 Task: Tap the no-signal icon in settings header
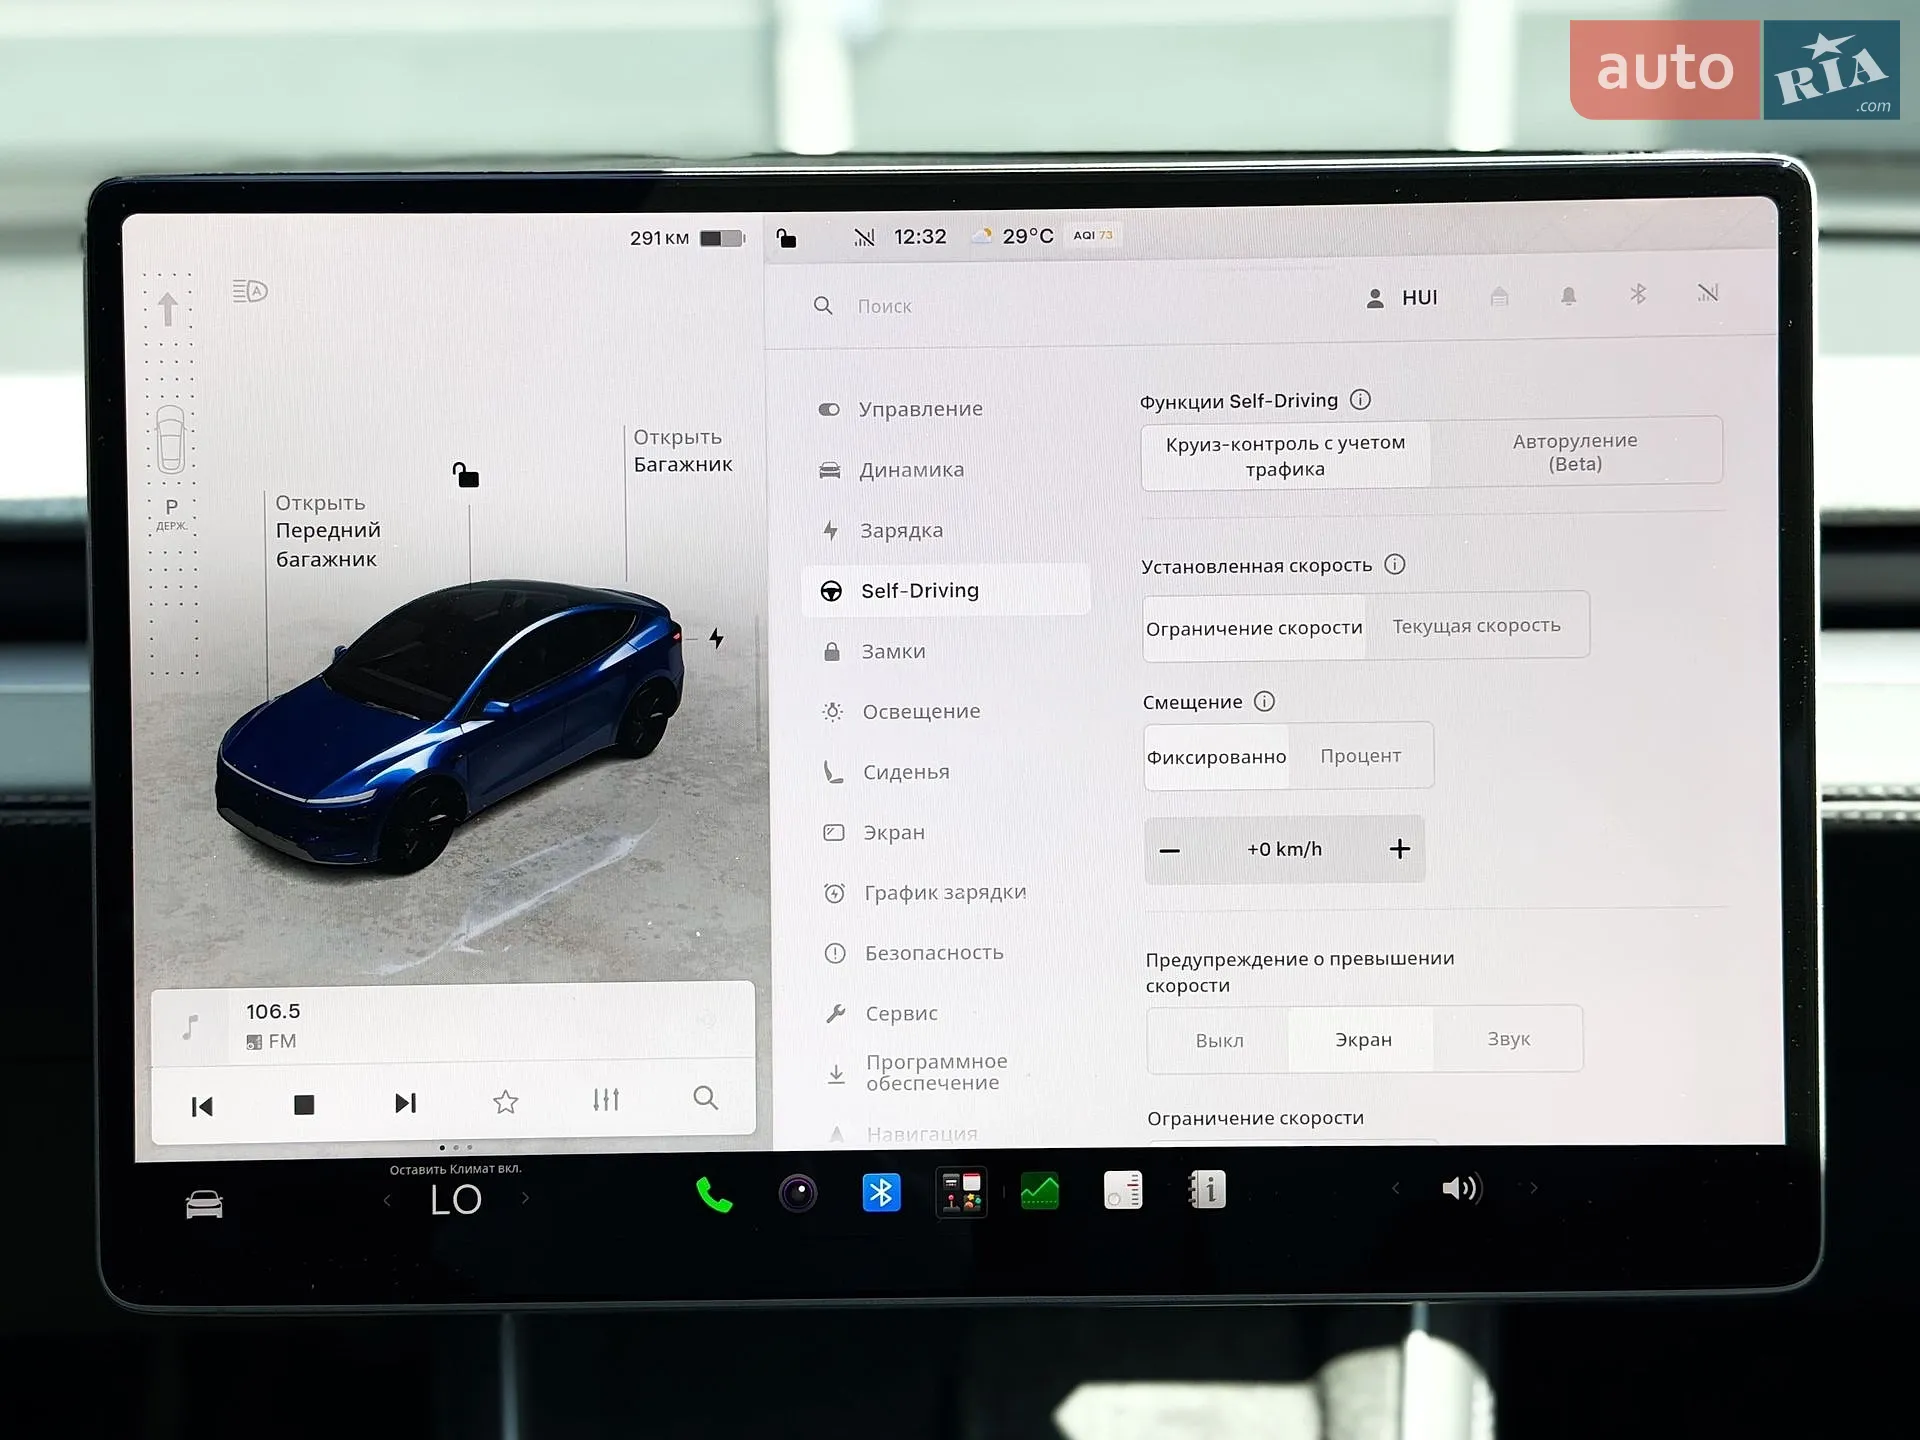point(1708,293)
